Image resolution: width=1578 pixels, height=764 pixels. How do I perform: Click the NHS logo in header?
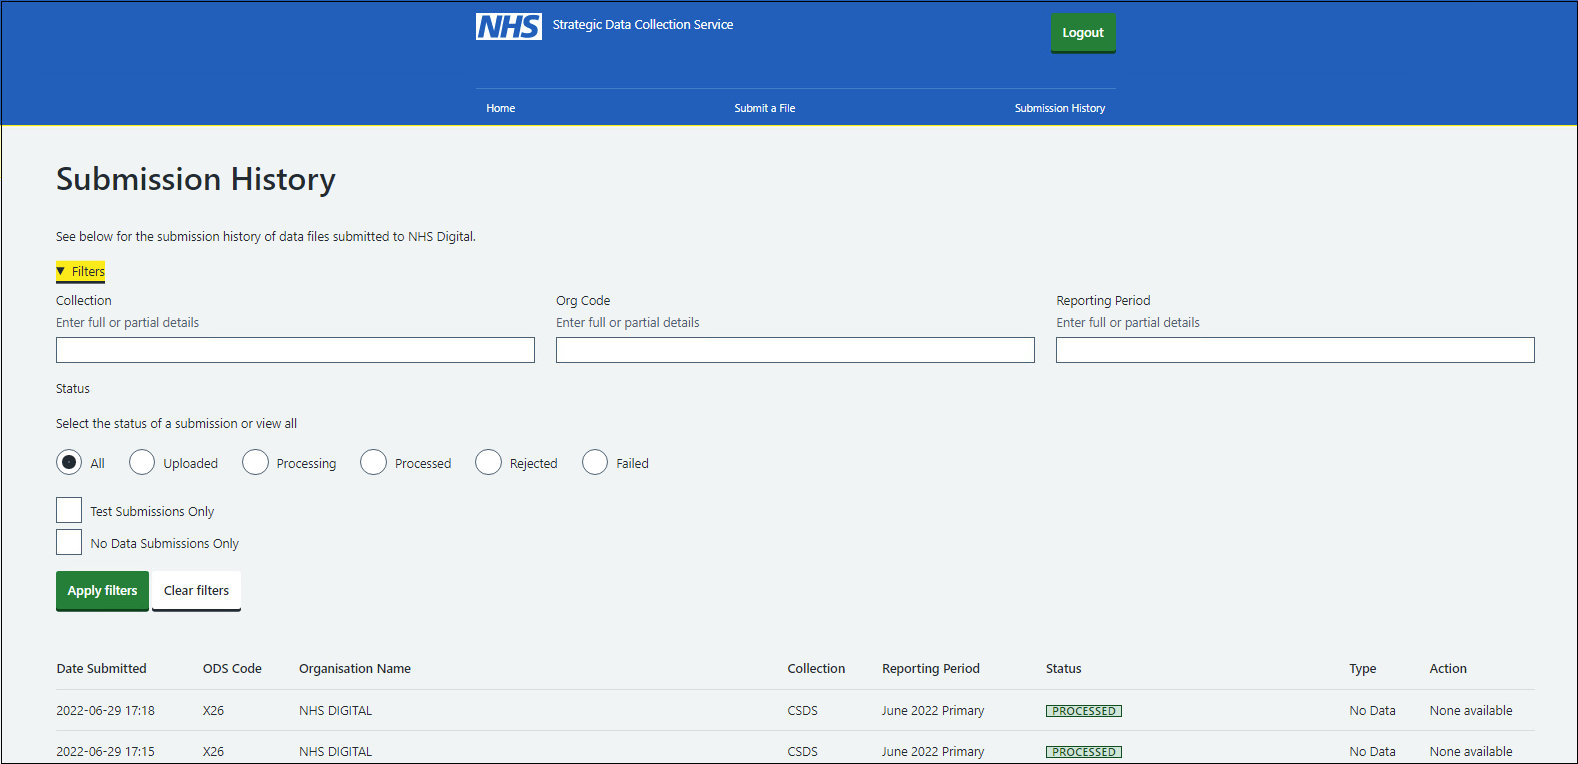pos(508,26)
